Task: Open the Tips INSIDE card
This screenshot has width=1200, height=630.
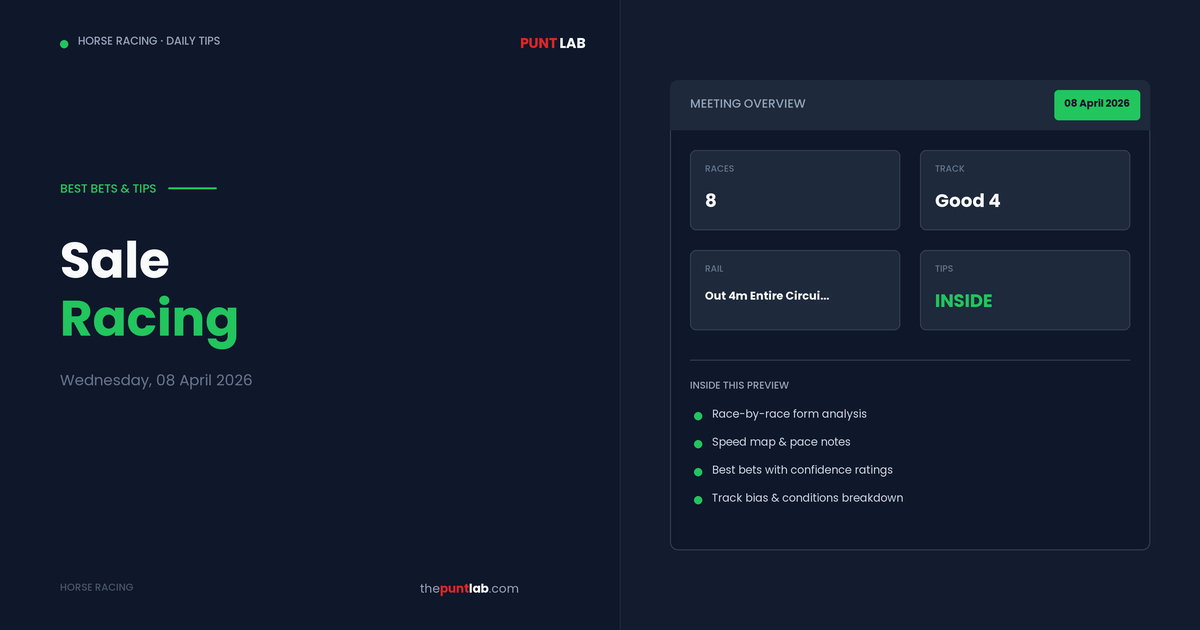Action: (x=1025, y=290)
